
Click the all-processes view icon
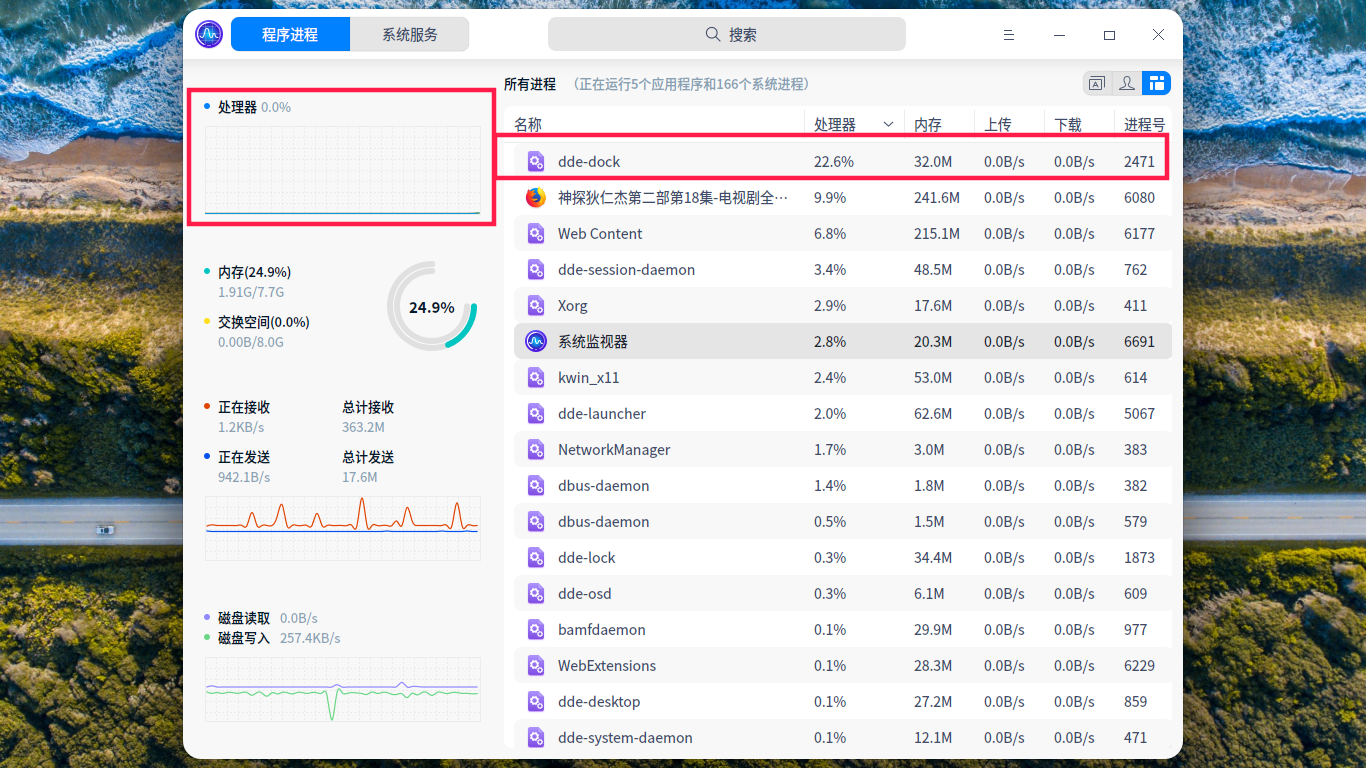[1156, 83]
